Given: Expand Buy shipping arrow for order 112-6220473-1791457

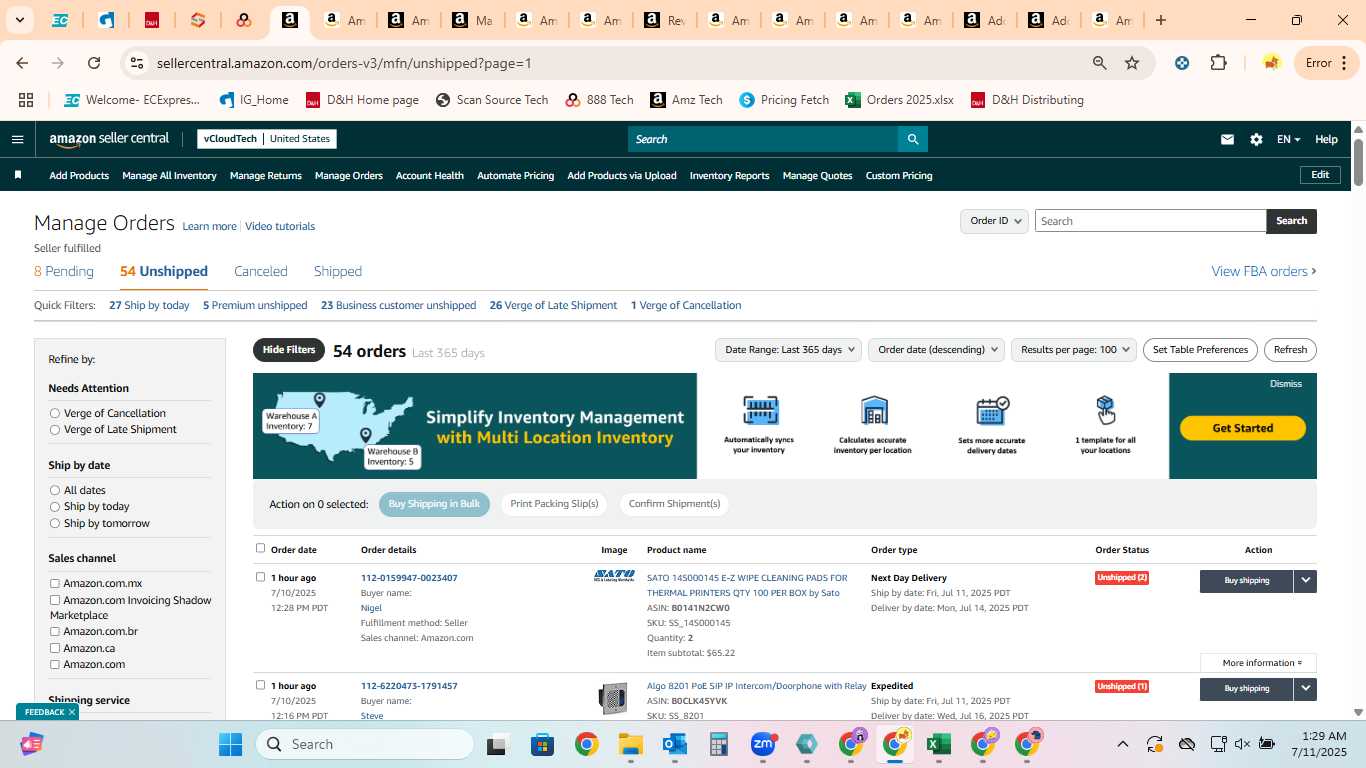Looking at the screenshot, I should pos(1305,689).
